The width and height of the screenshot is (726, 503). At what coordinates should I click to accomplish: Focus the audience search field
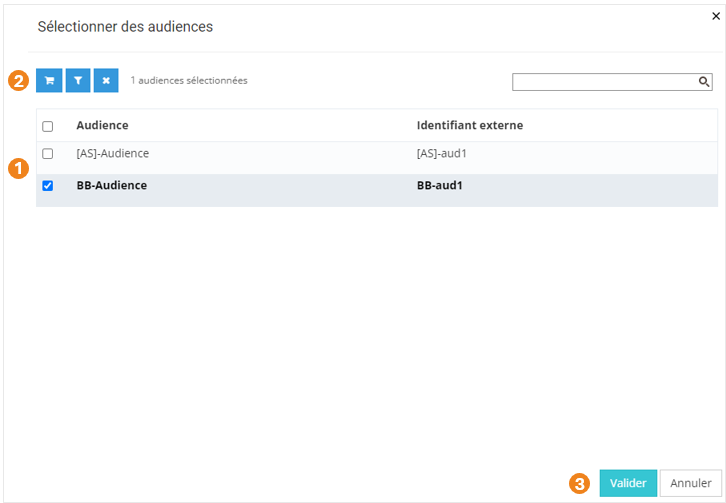(x=604, y=82)
